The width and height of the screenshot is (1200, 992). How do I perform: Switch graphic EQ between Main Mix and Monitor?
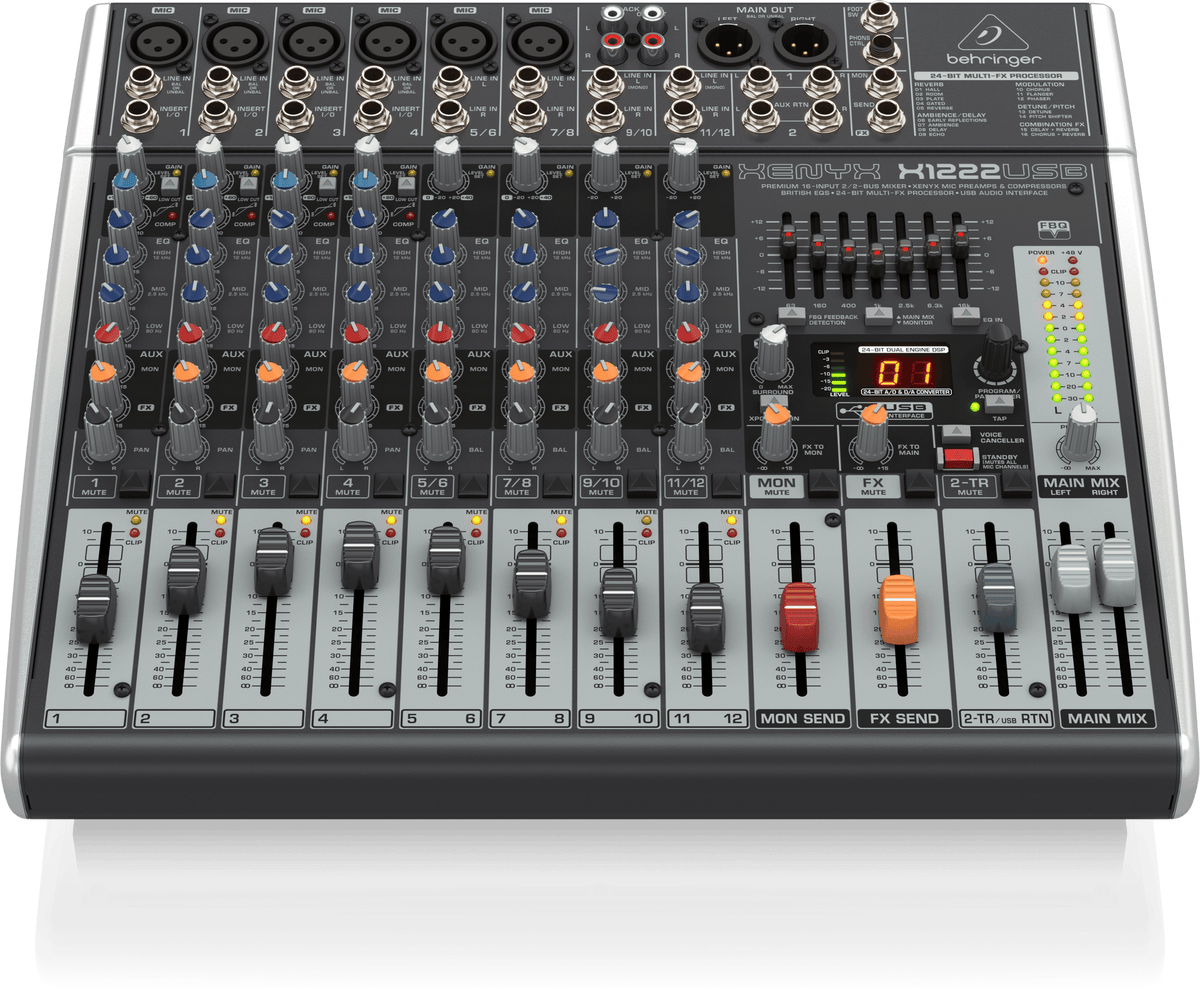coord(878,315)
